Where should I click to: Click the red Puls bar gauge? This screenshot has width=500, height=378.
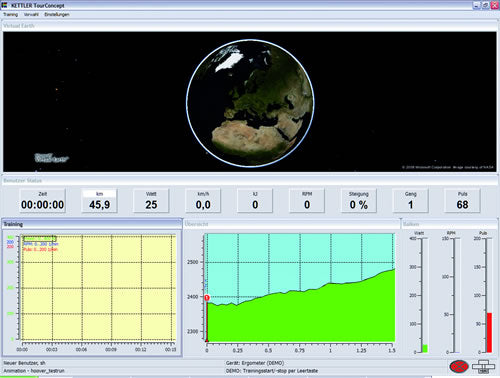489,332
